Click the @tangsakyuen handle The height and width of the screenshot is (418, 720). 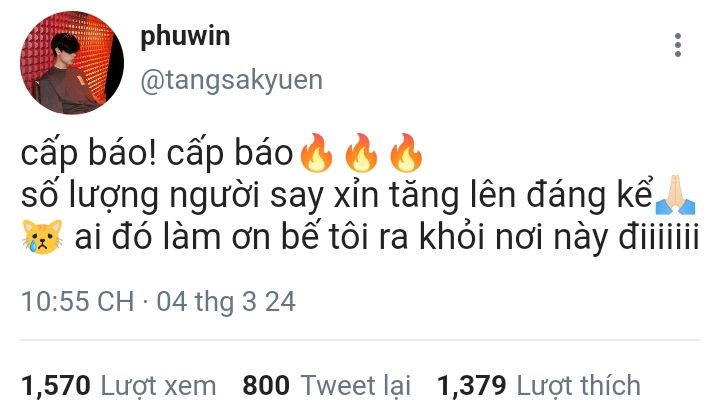(x=231, y=80)
